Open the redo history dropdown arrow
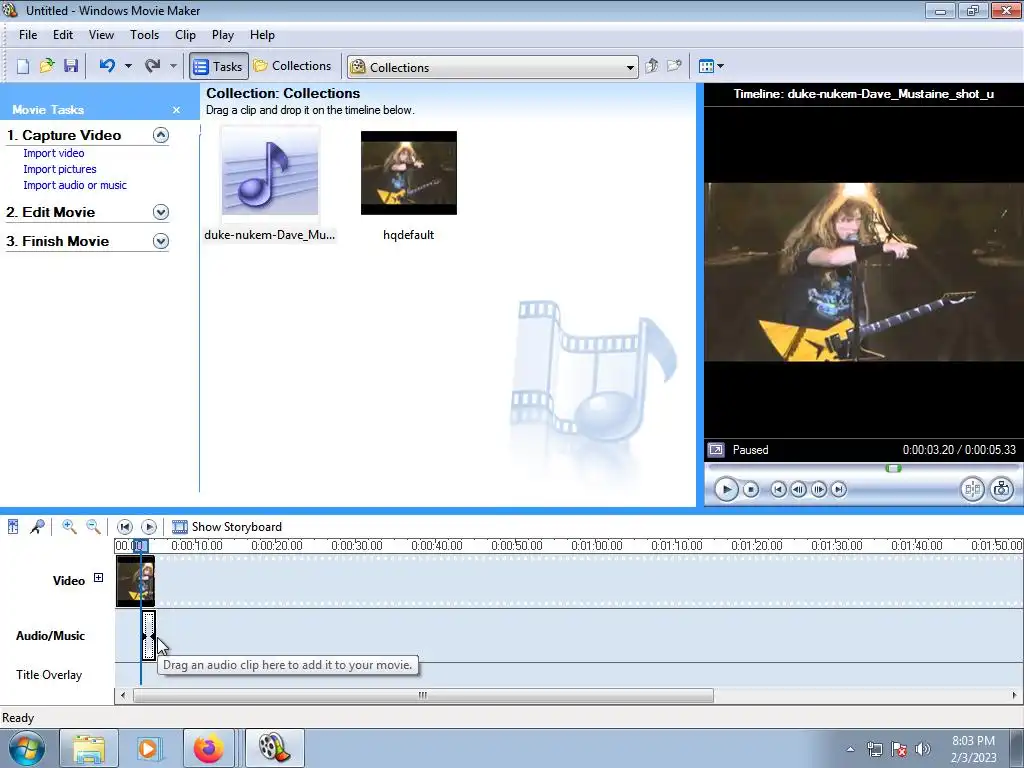 173,66
